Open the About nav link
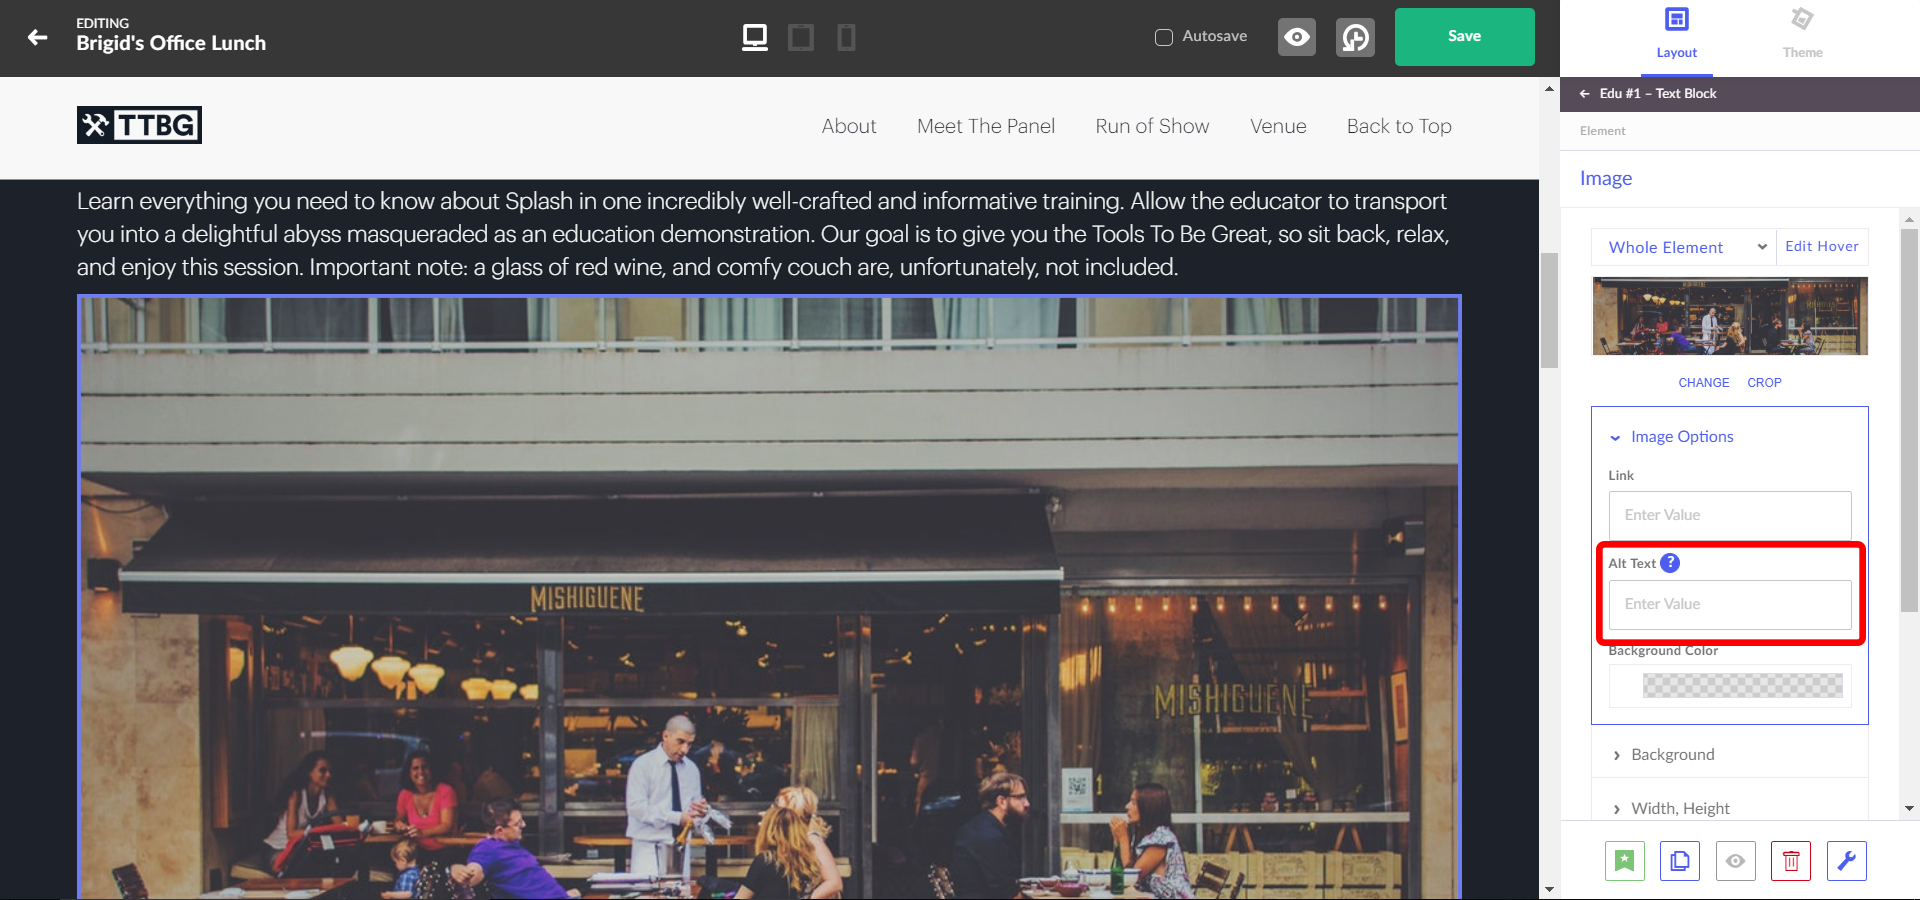This screenshot has width=1920, height=900. 849,126
